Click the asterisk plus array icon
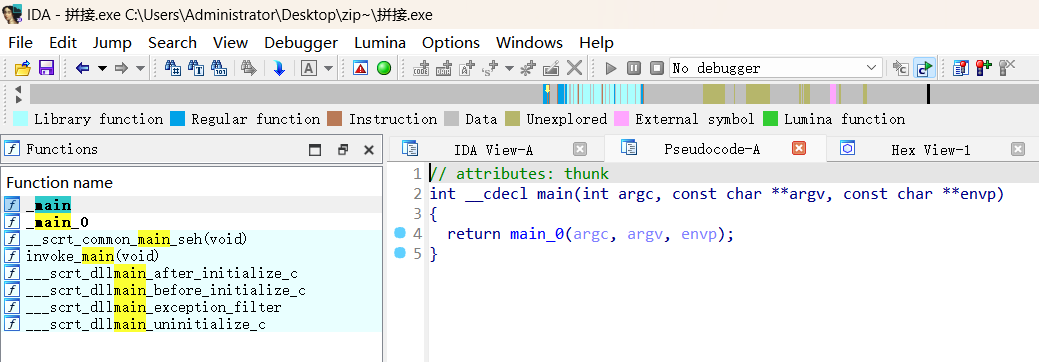Viewport: 1039px width, 362px height. click(x=528, y=68)
